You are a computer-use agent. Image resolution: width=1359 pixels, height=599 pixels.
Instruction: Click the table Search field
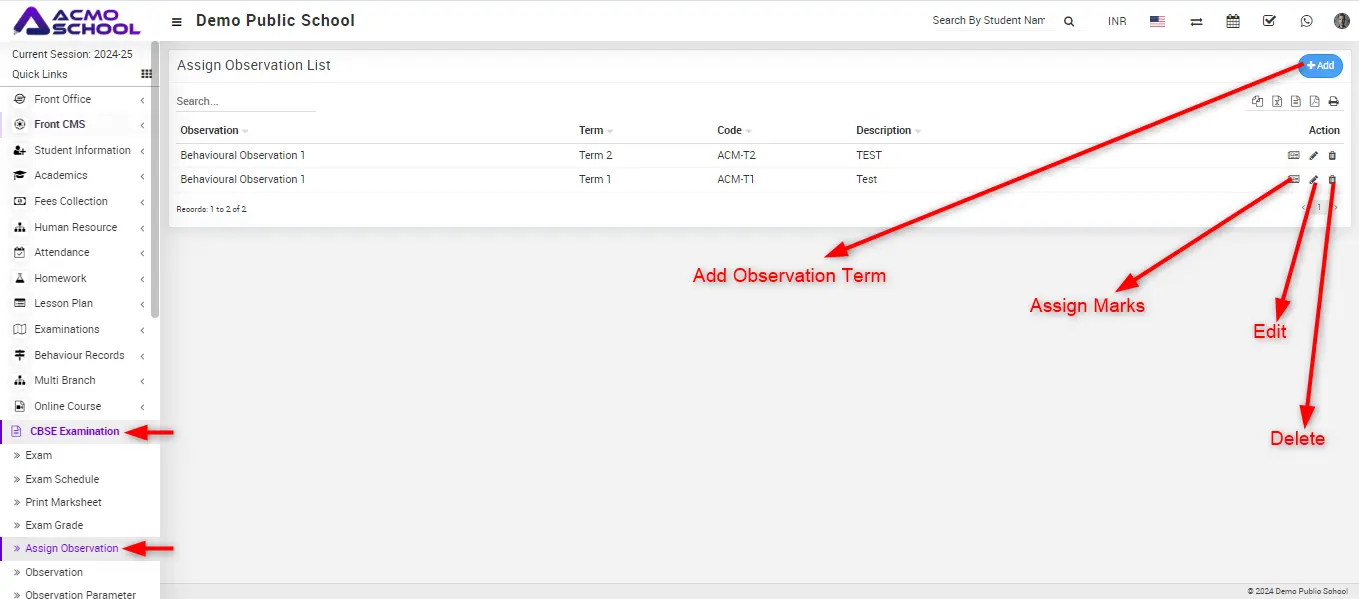pos(245,101)
